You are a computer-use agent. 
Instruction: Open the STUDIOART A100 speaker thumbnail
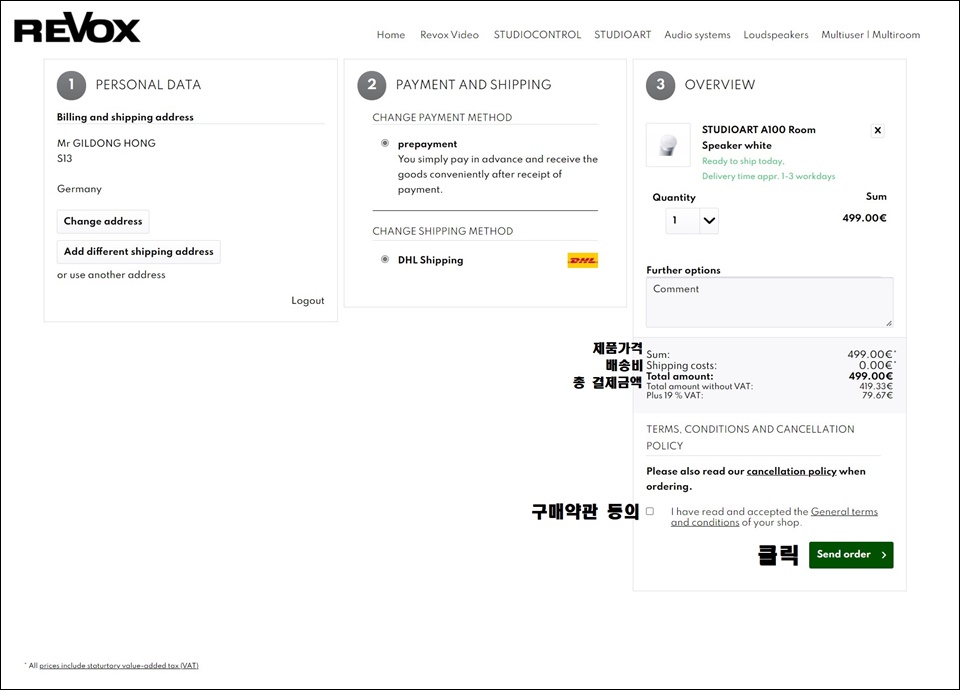pos(668,145)
